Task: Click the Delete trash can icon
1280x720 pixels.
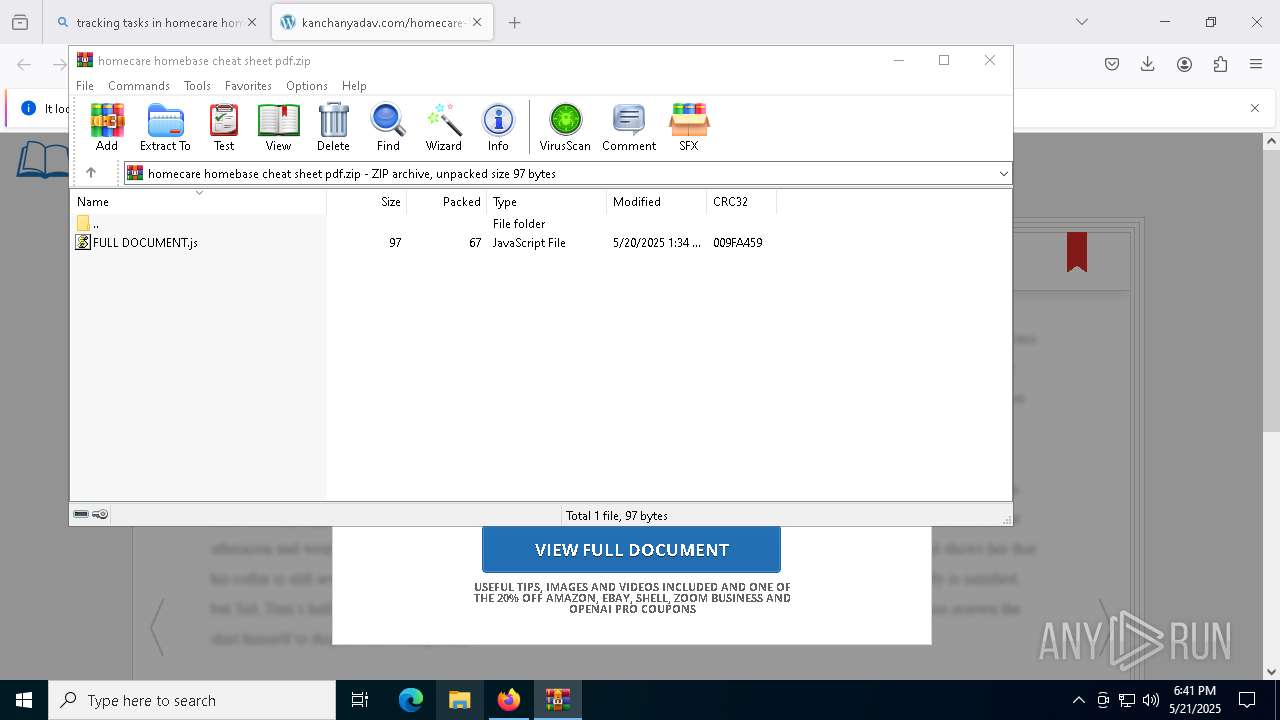Action: coord(333,127)
